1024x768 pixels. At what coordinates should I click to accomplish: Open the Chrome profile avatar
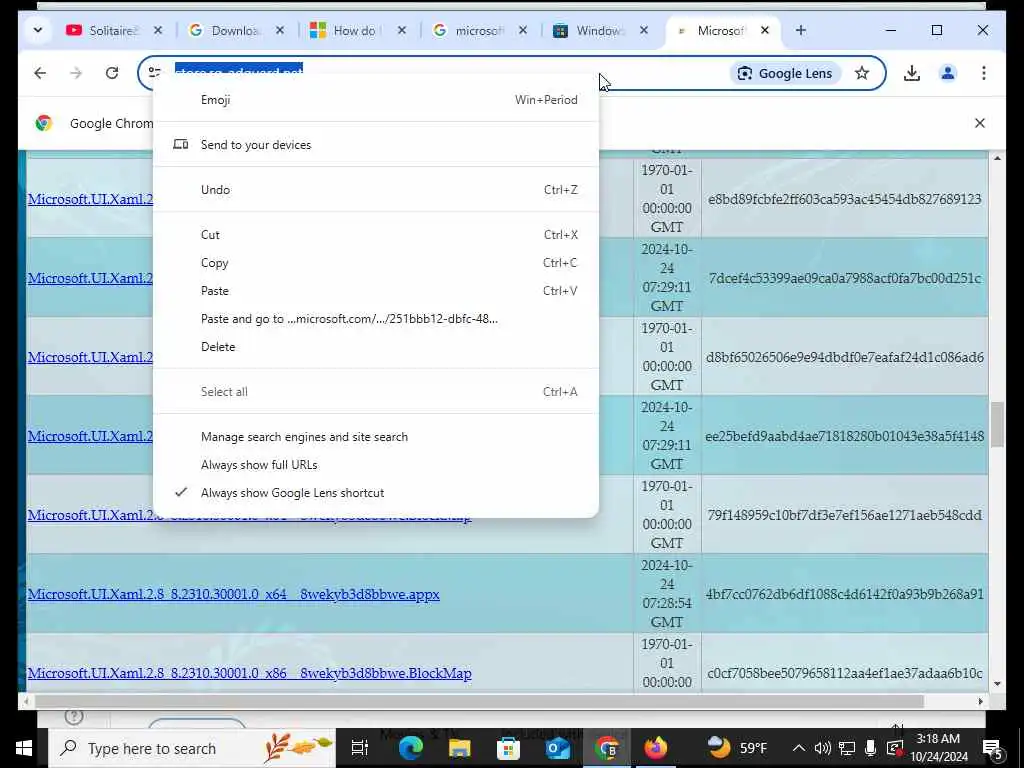point(948,73)
